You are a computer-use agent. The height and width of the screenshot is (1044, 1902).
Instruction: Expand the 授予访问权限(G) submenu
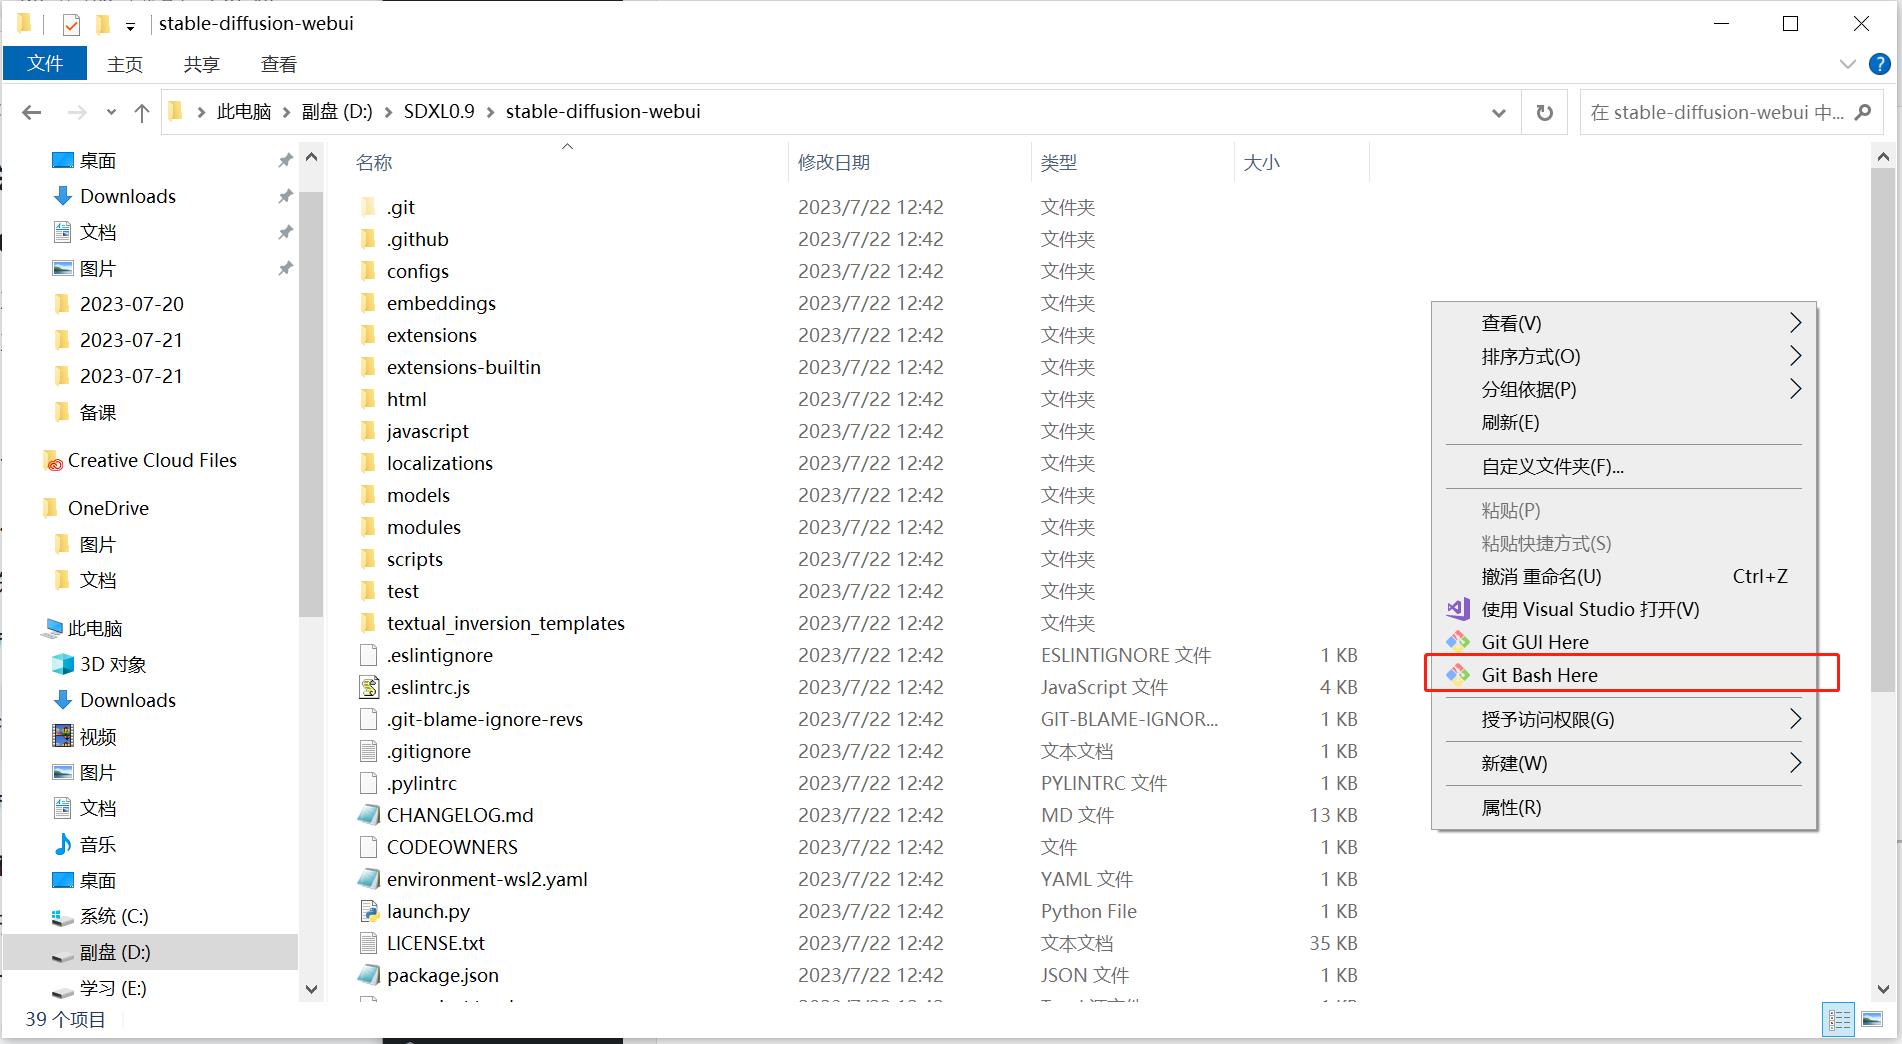(1795, 719)
